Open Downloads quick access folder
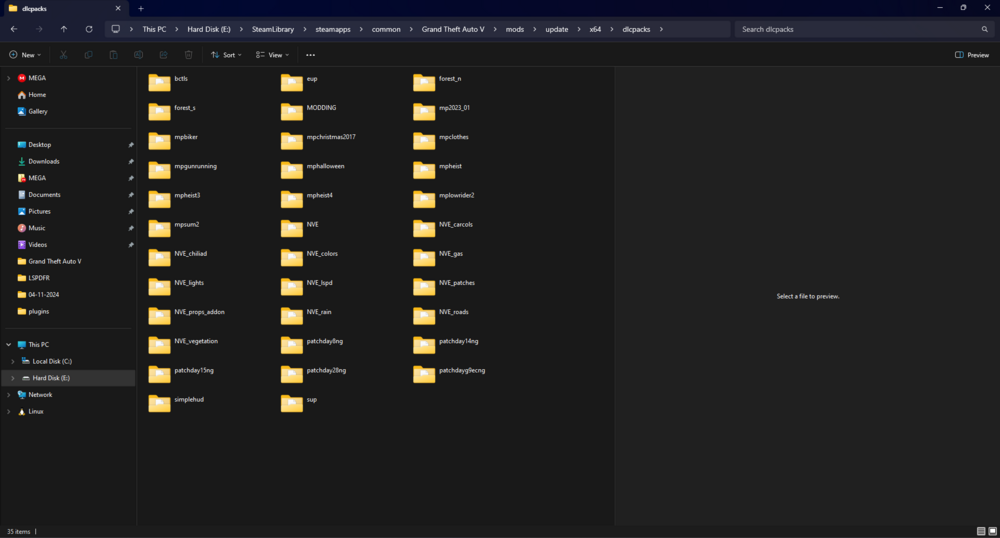This screenshot has width=1000, height=538. pyautogui.click(x=43, y=161)
